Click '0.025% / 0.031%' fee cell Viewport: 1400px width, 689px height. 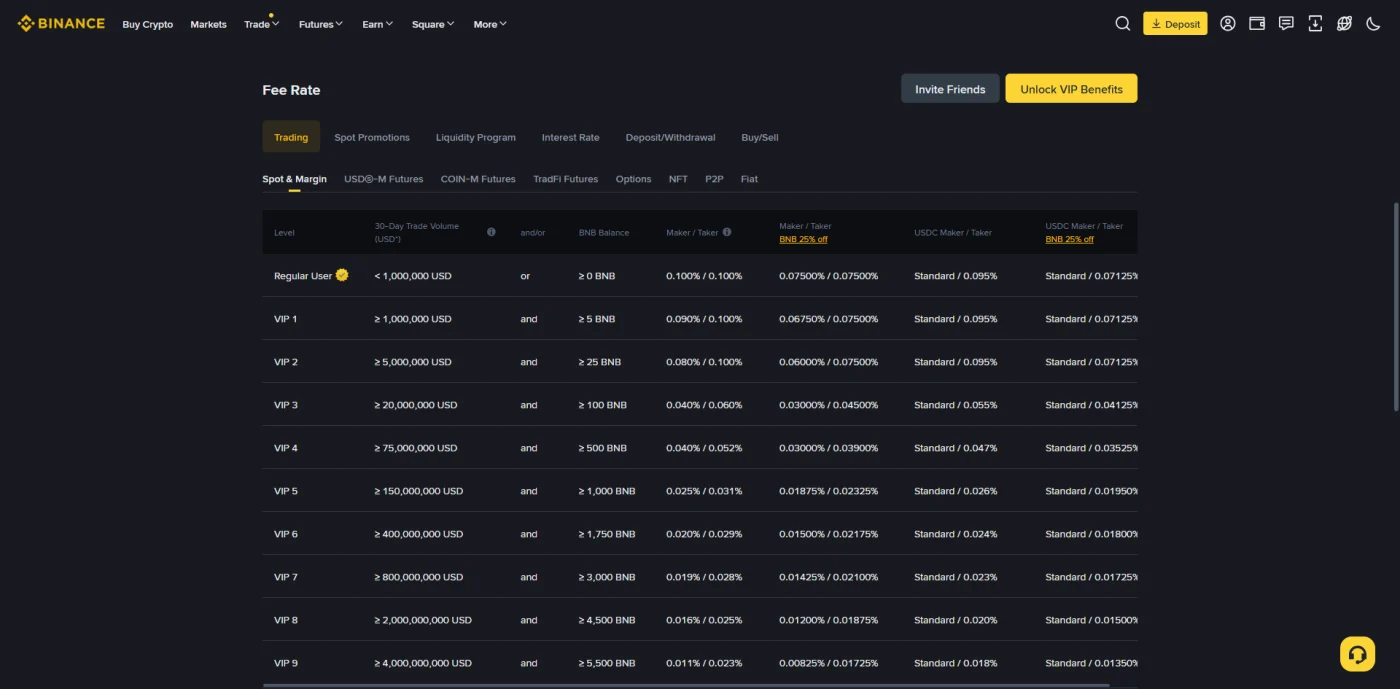coord(704,491)
